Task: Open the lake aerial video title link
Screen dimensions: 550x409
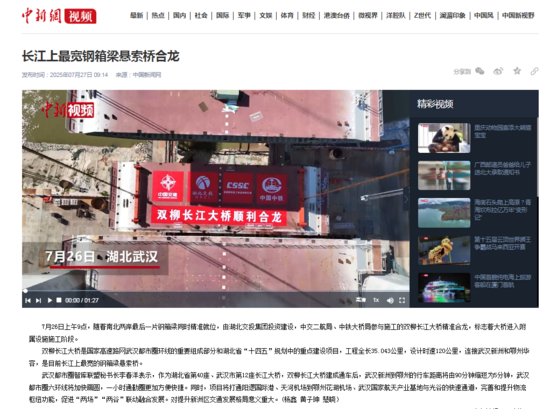Action: pos(502,209)
